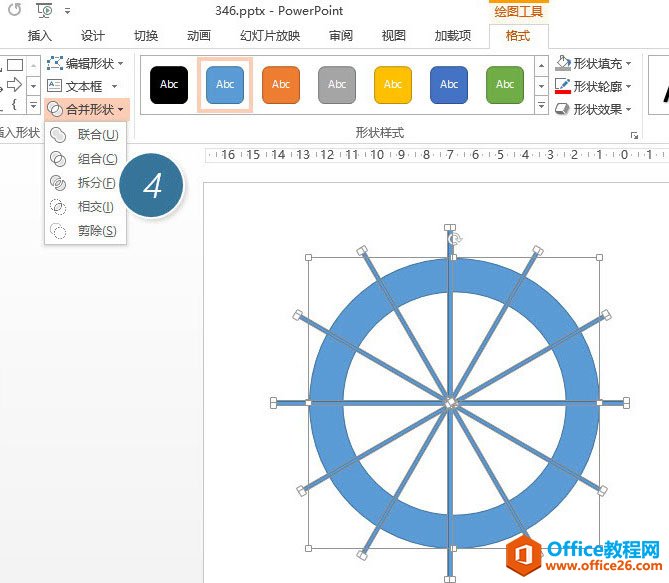Choose 相交(I) from merge shapes menu
669x583 pixels.
pos(85,207)
